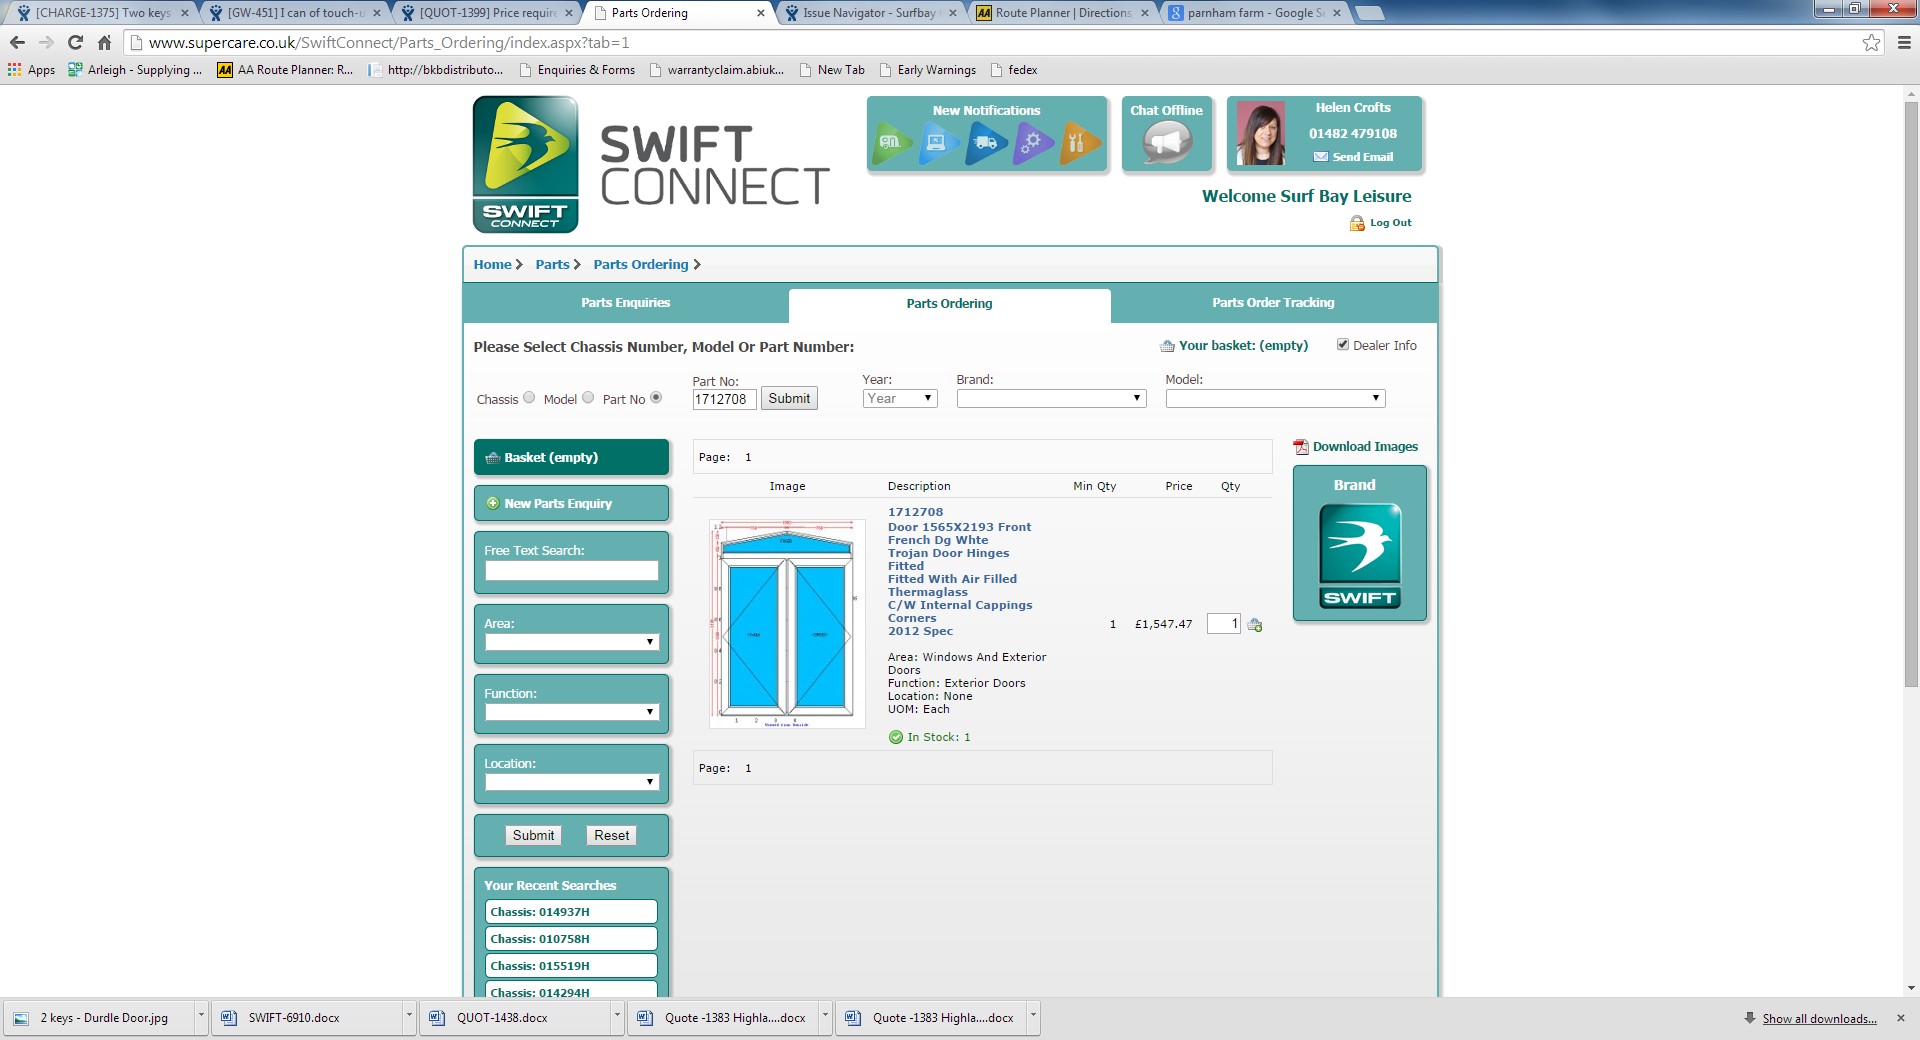This screenshot has width=1920, height=1040.
Task: Untick the Dealer Info checkbox
Action: 1343,345
